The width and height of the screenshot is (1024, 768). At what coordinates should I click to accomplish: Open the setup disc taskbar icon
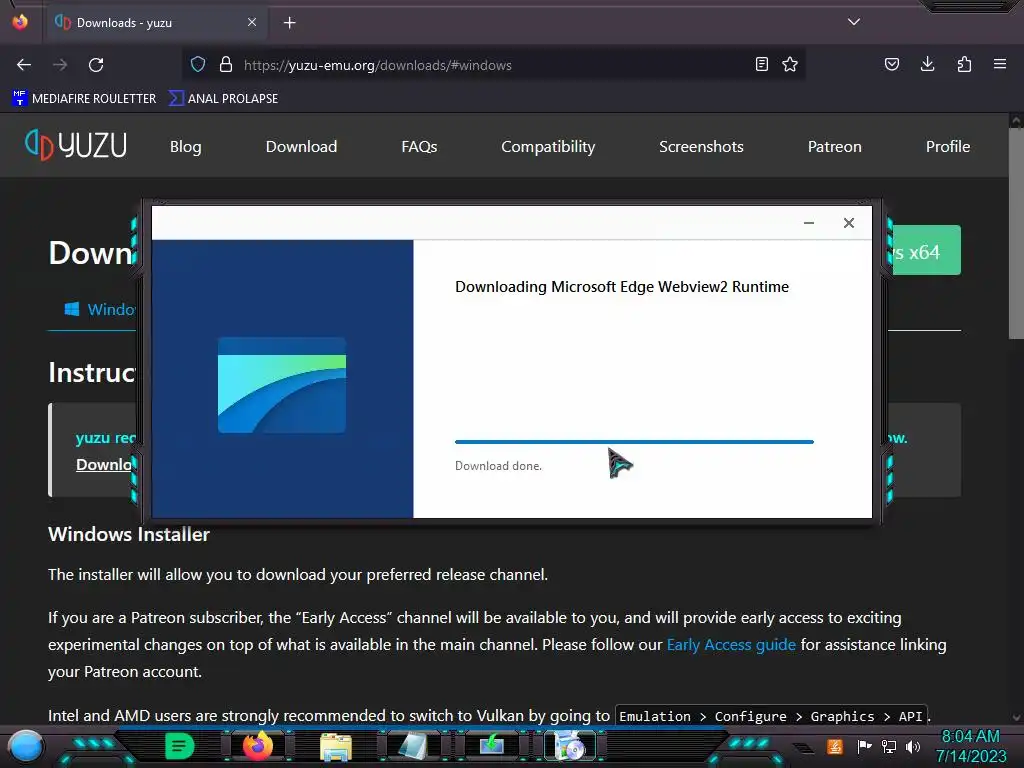(x=569, y=746)
